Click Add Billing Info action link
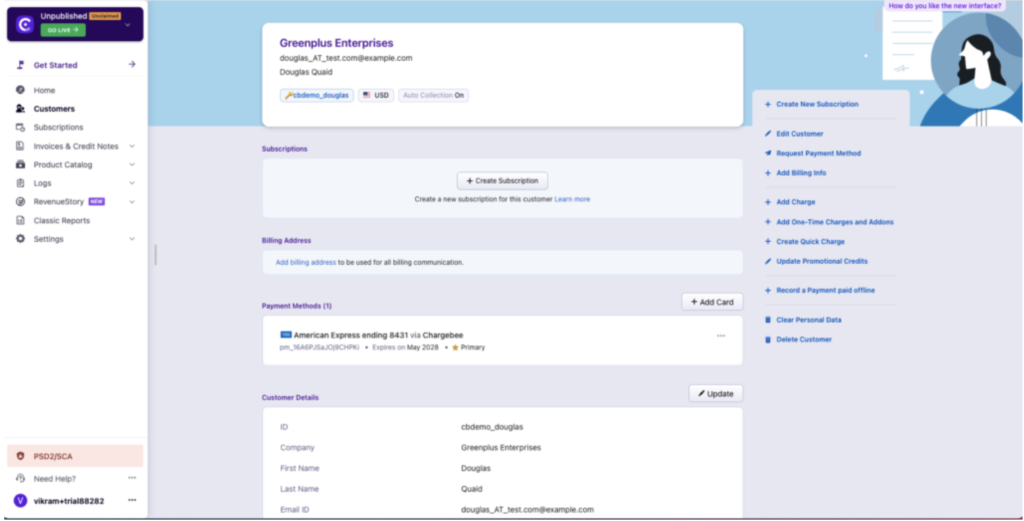This screenshot has width=1024, height=521. pos(801,173)
